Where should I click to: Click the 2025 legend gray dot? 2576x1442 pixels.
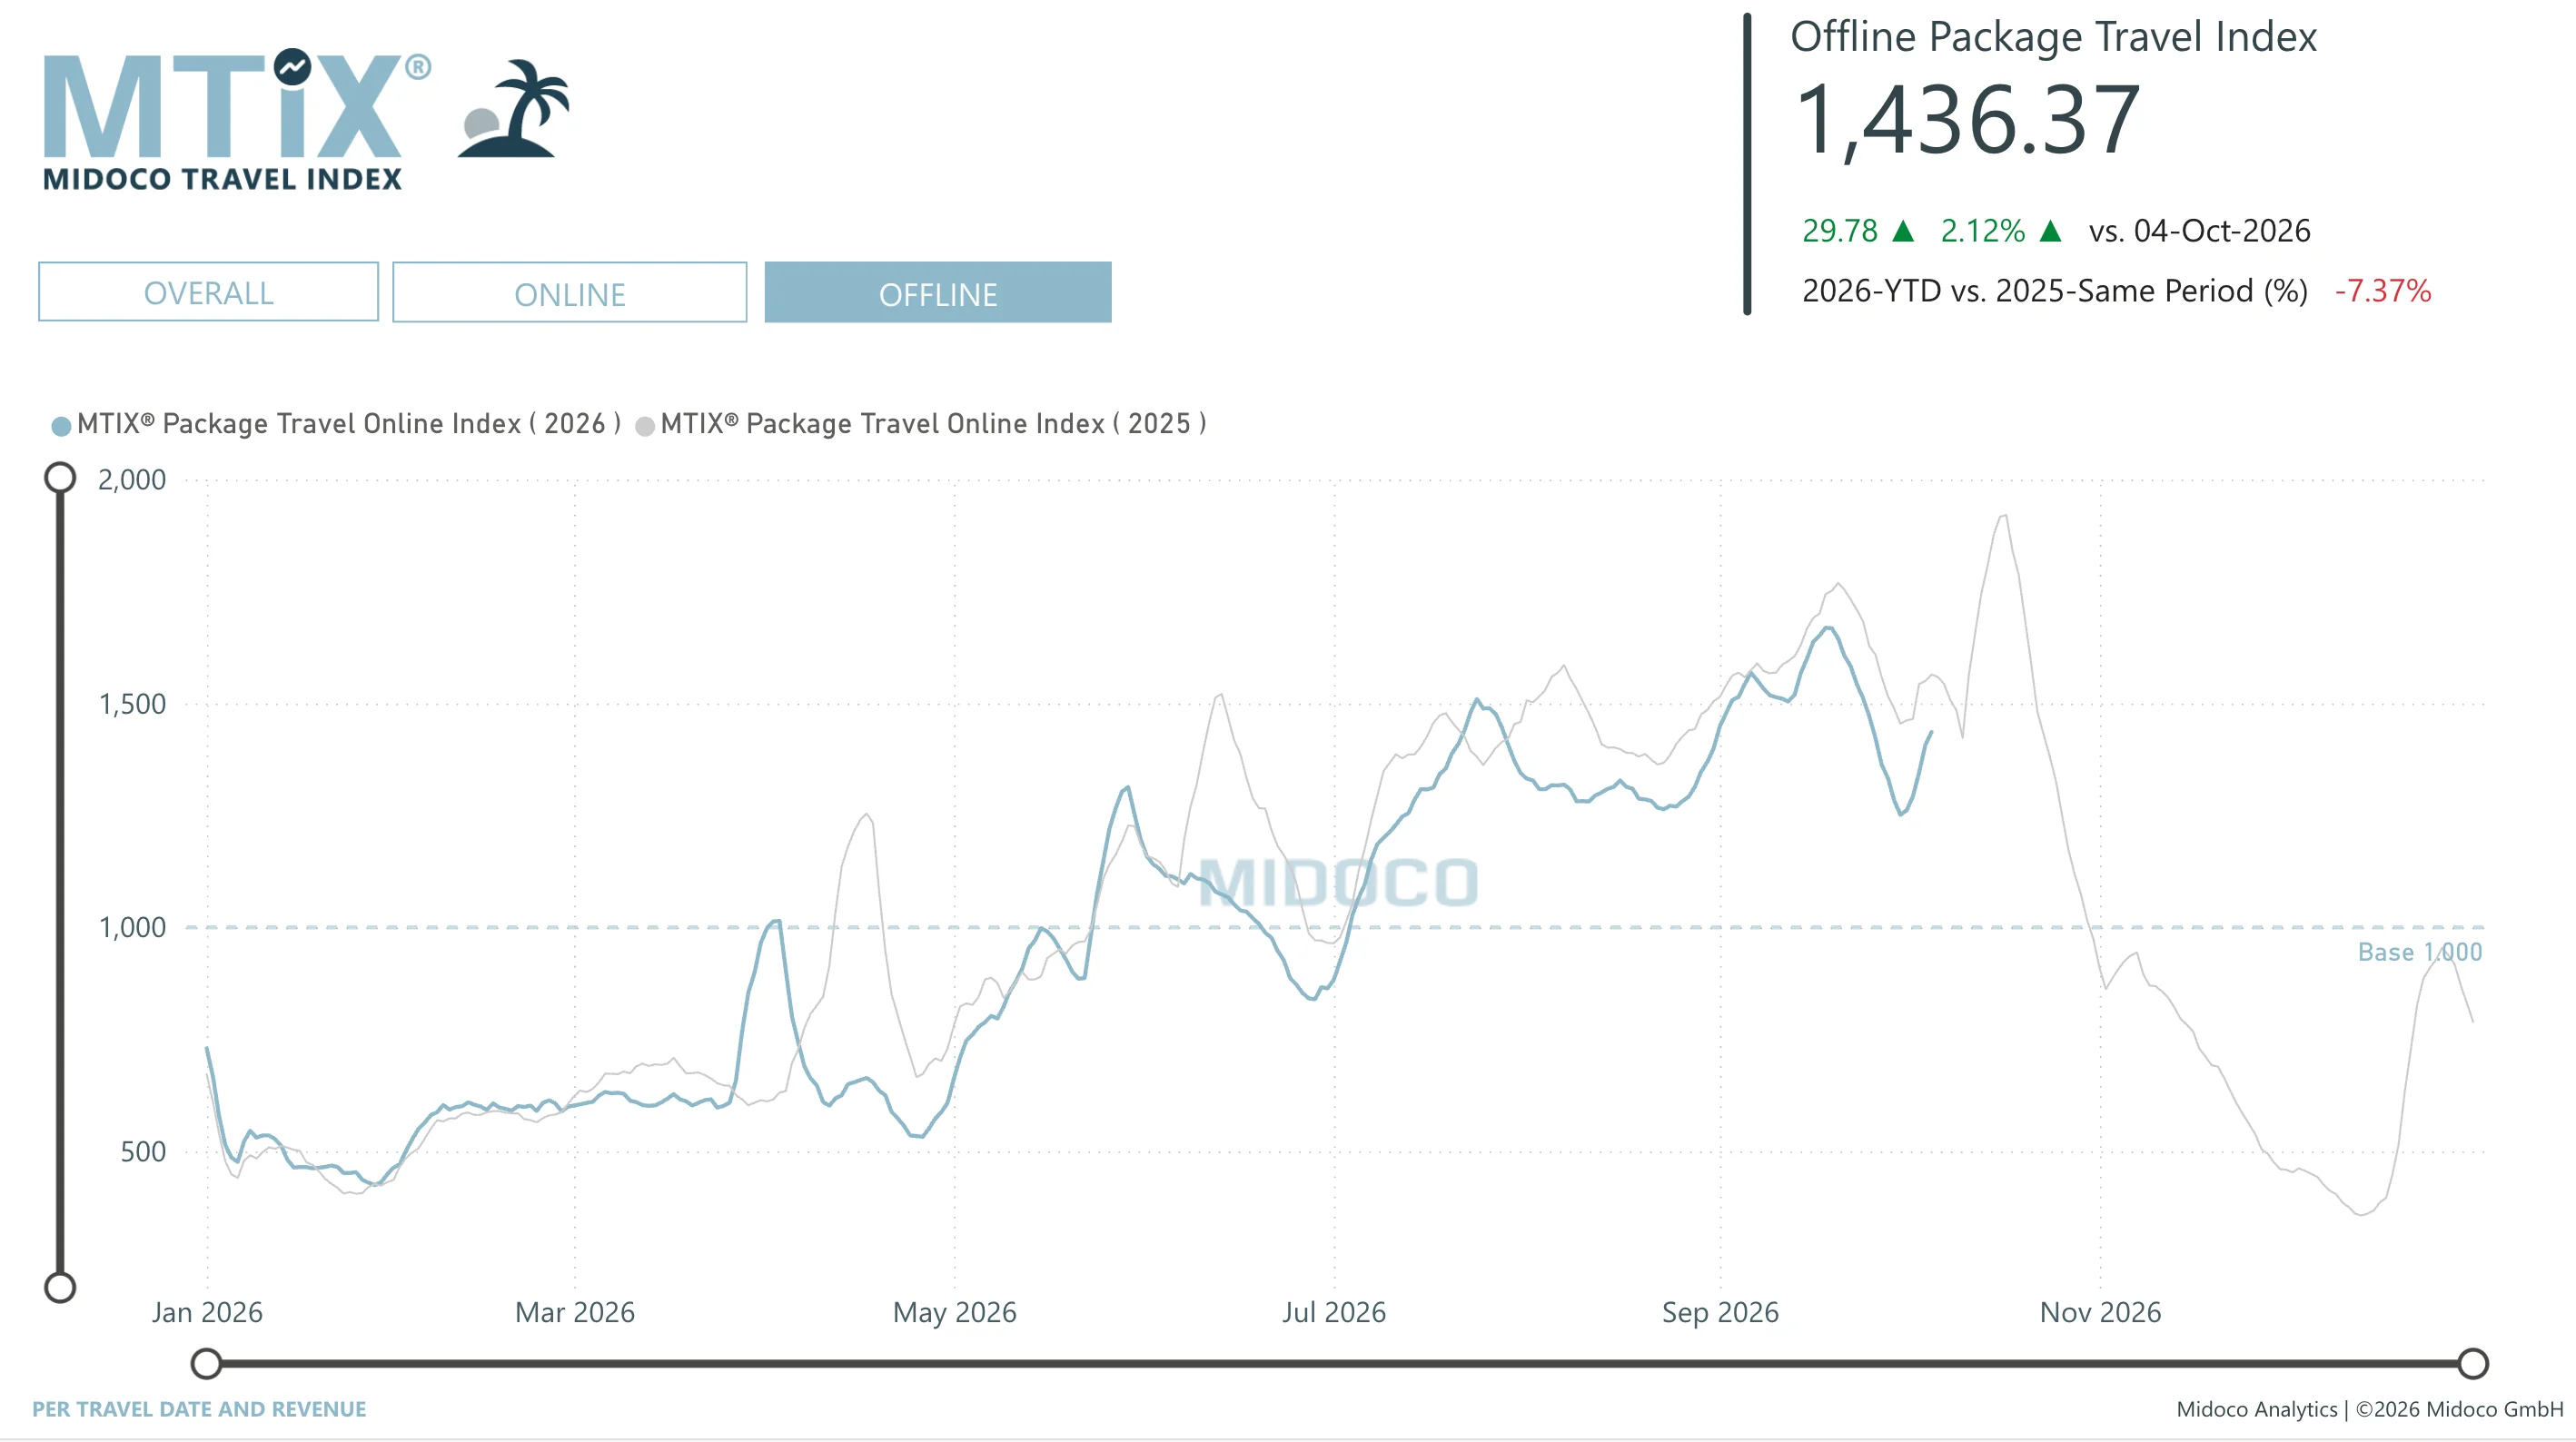pos(645,426)
